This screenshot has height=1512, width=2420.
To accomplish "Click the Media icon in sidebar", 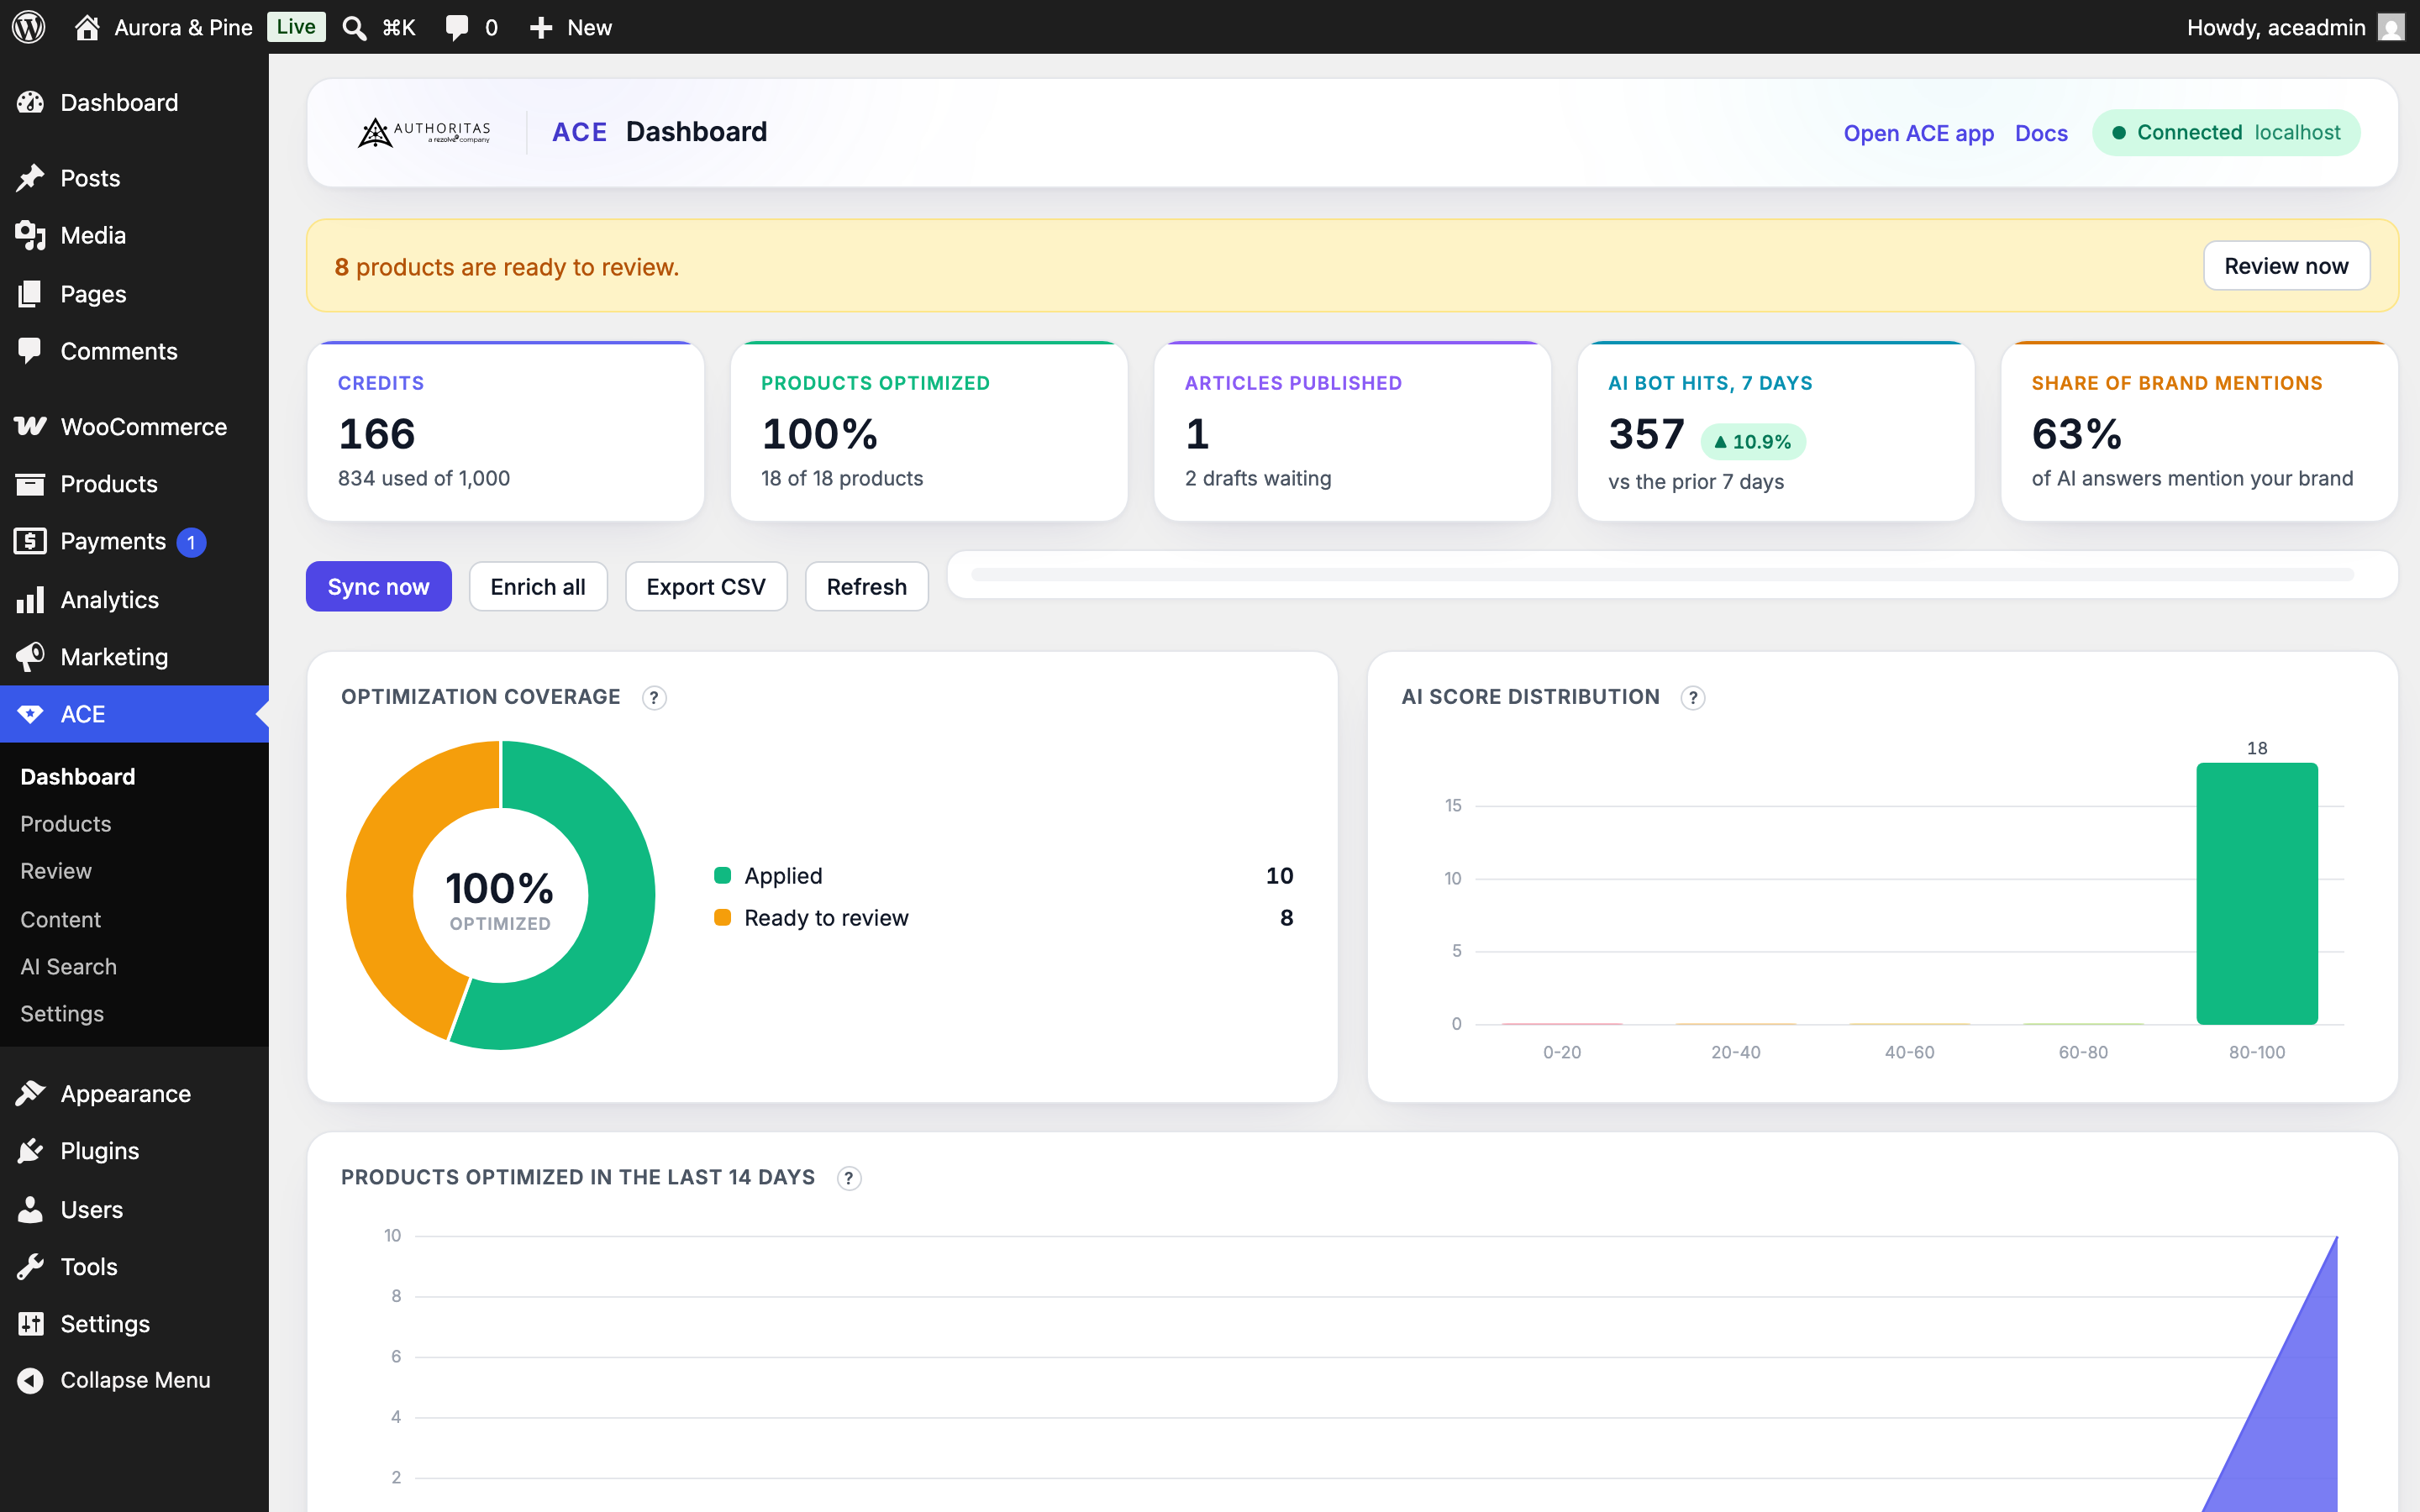I will click(x=30, y=235).
